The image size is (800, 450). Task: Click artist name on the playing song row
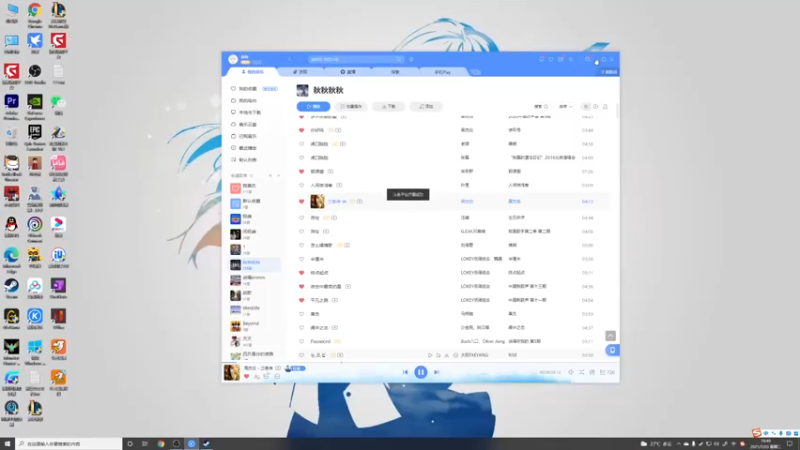(467, 202)
